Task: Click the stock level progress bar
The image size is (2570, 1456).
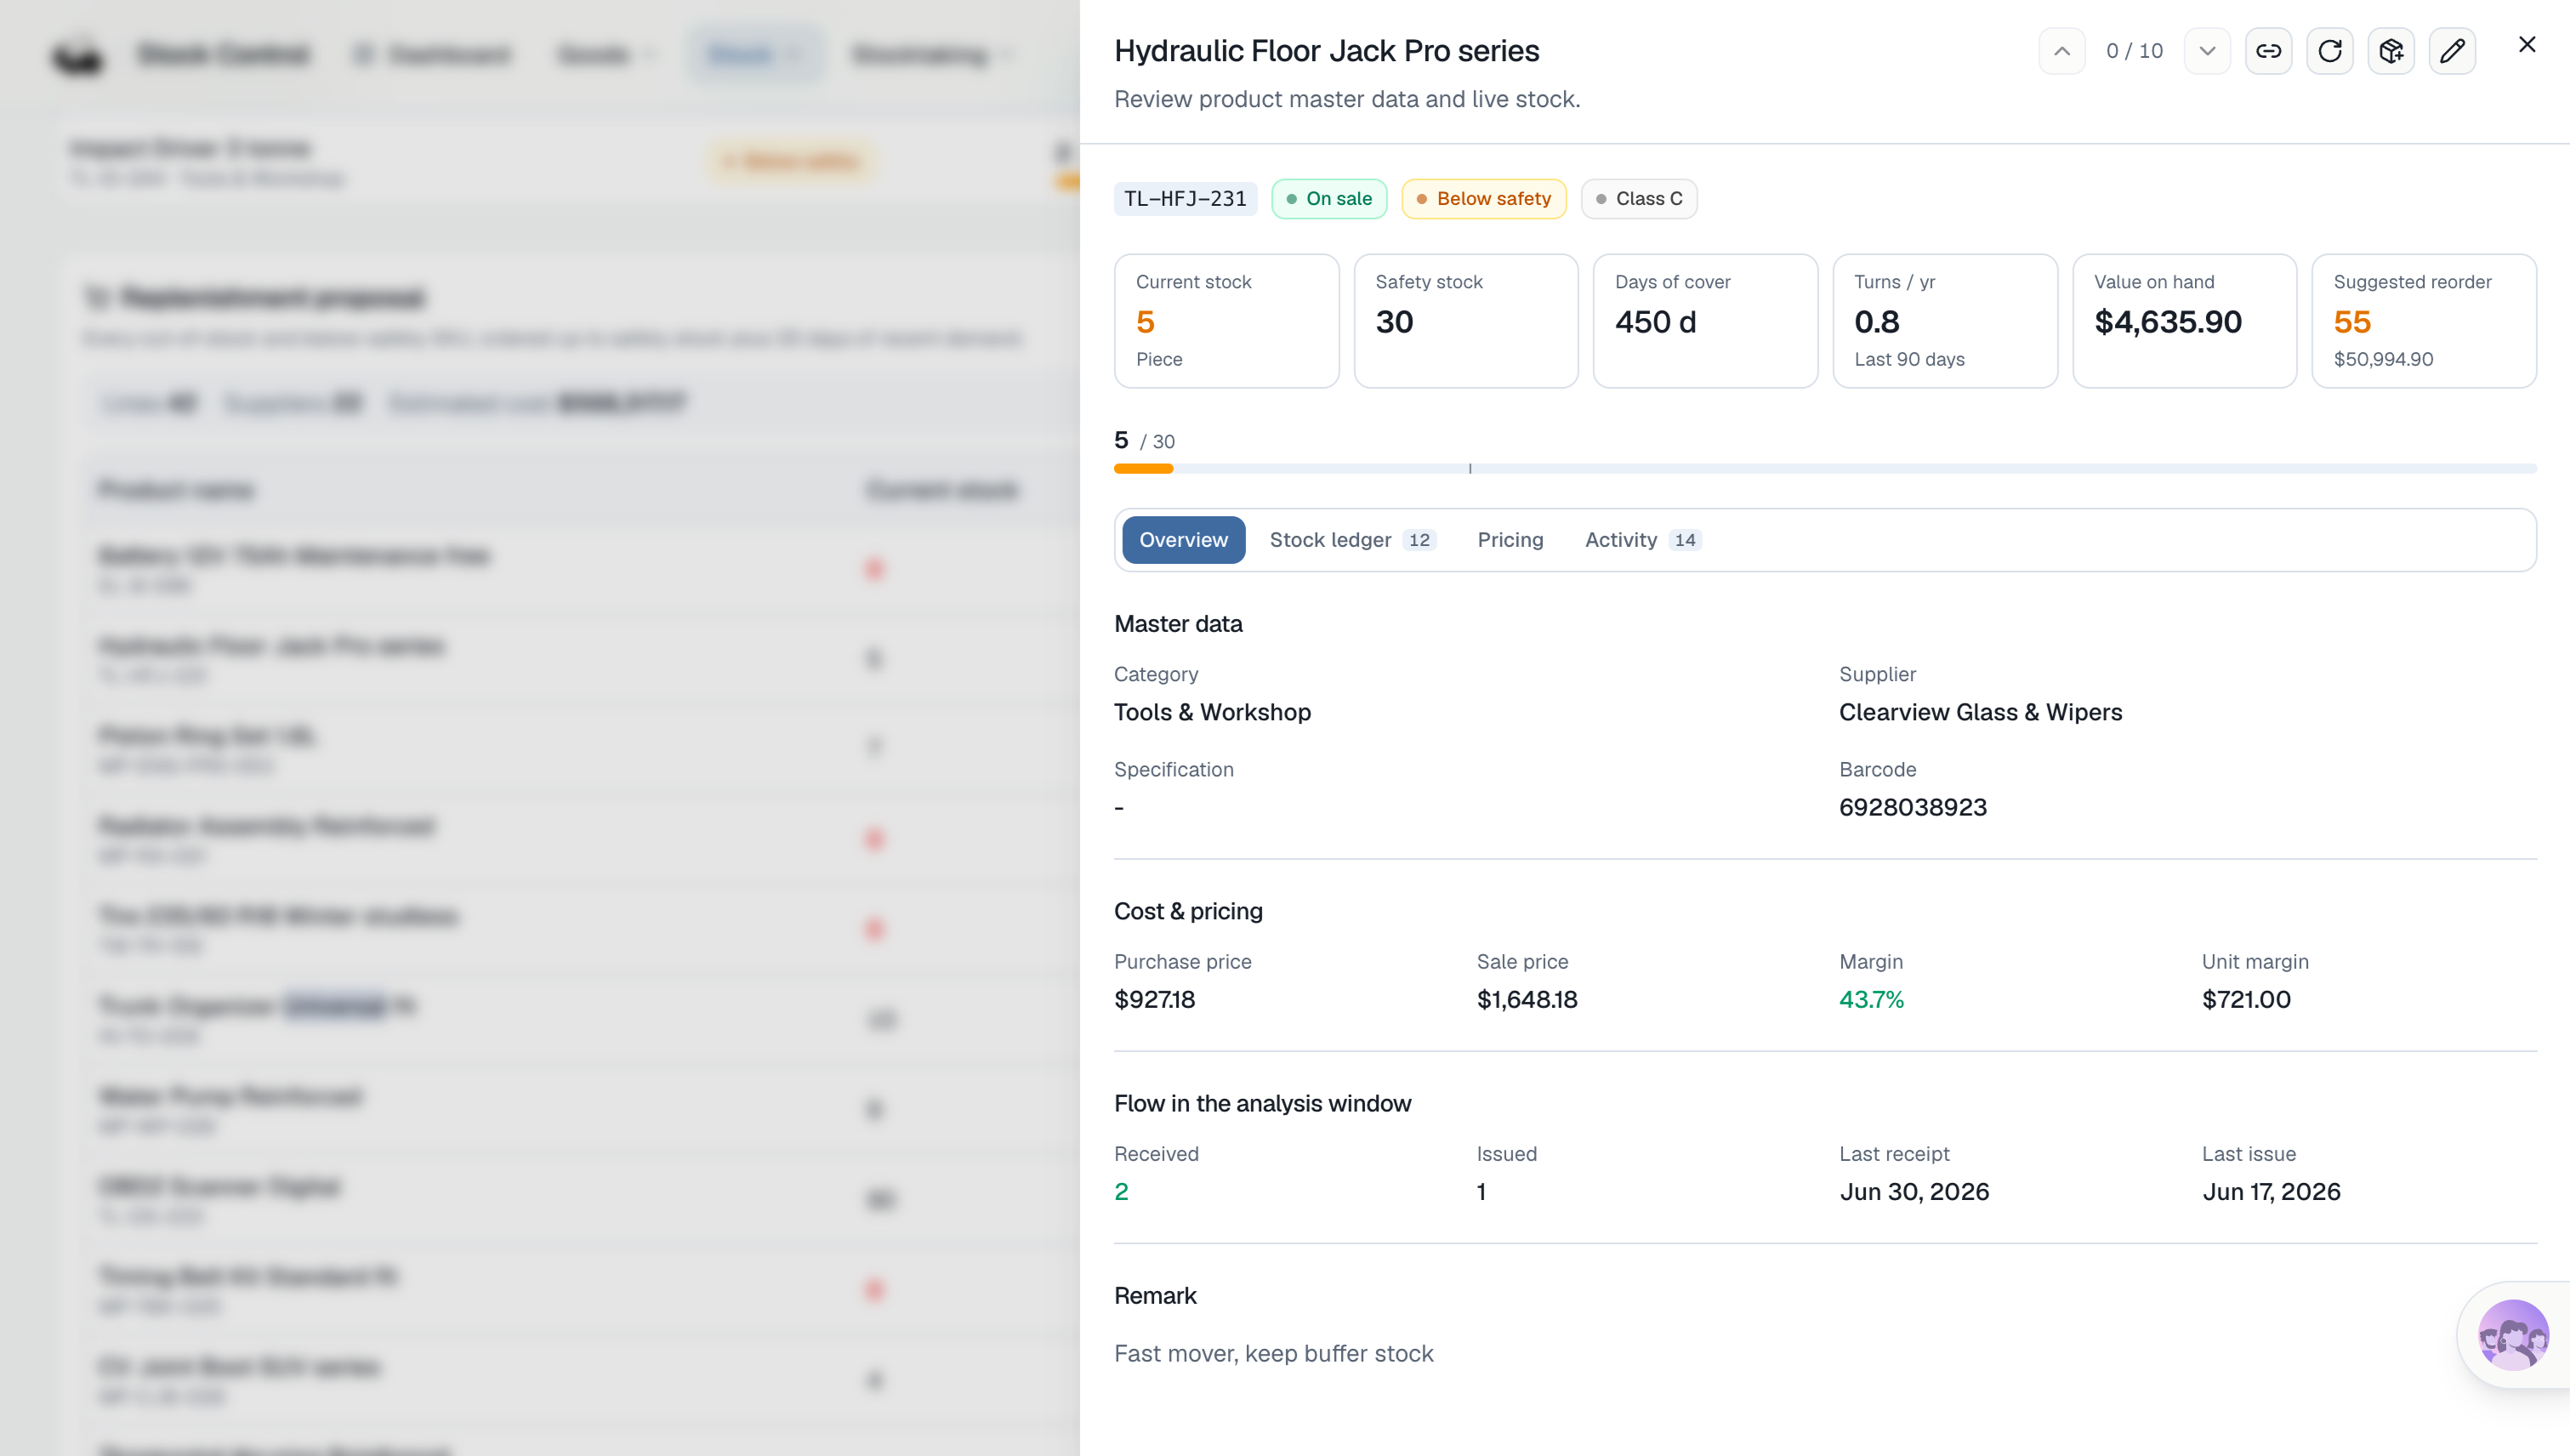Action: pyautogui.click(x=1825, y=468)
